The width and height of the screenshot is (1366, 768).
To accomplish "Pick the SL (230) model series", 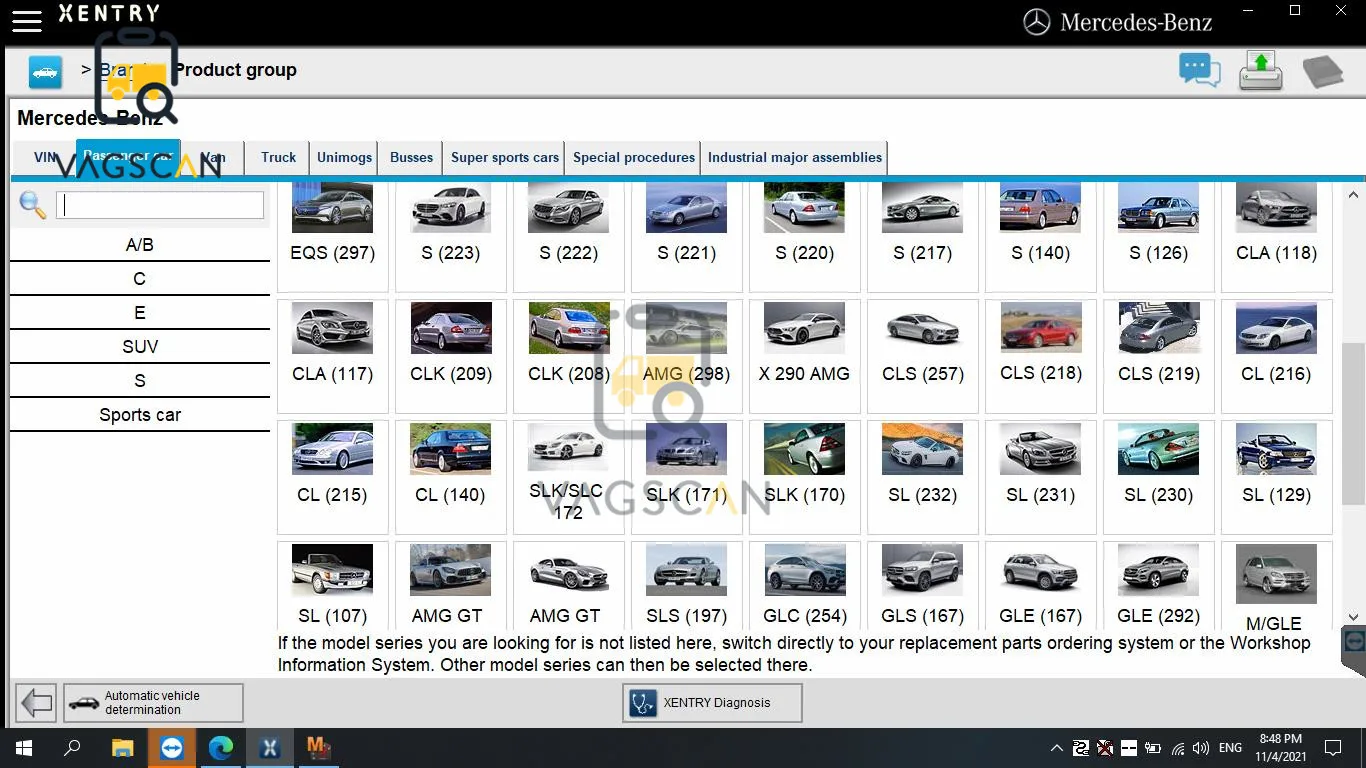I will [1159, 477].
